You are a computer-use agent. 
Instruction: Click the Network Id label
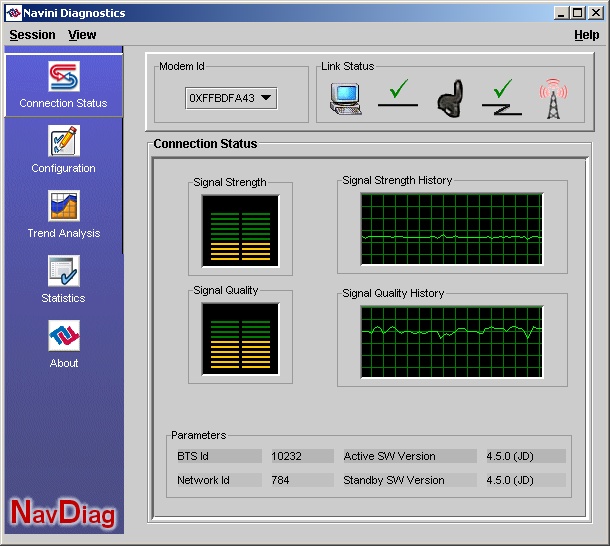coord(219,480)
